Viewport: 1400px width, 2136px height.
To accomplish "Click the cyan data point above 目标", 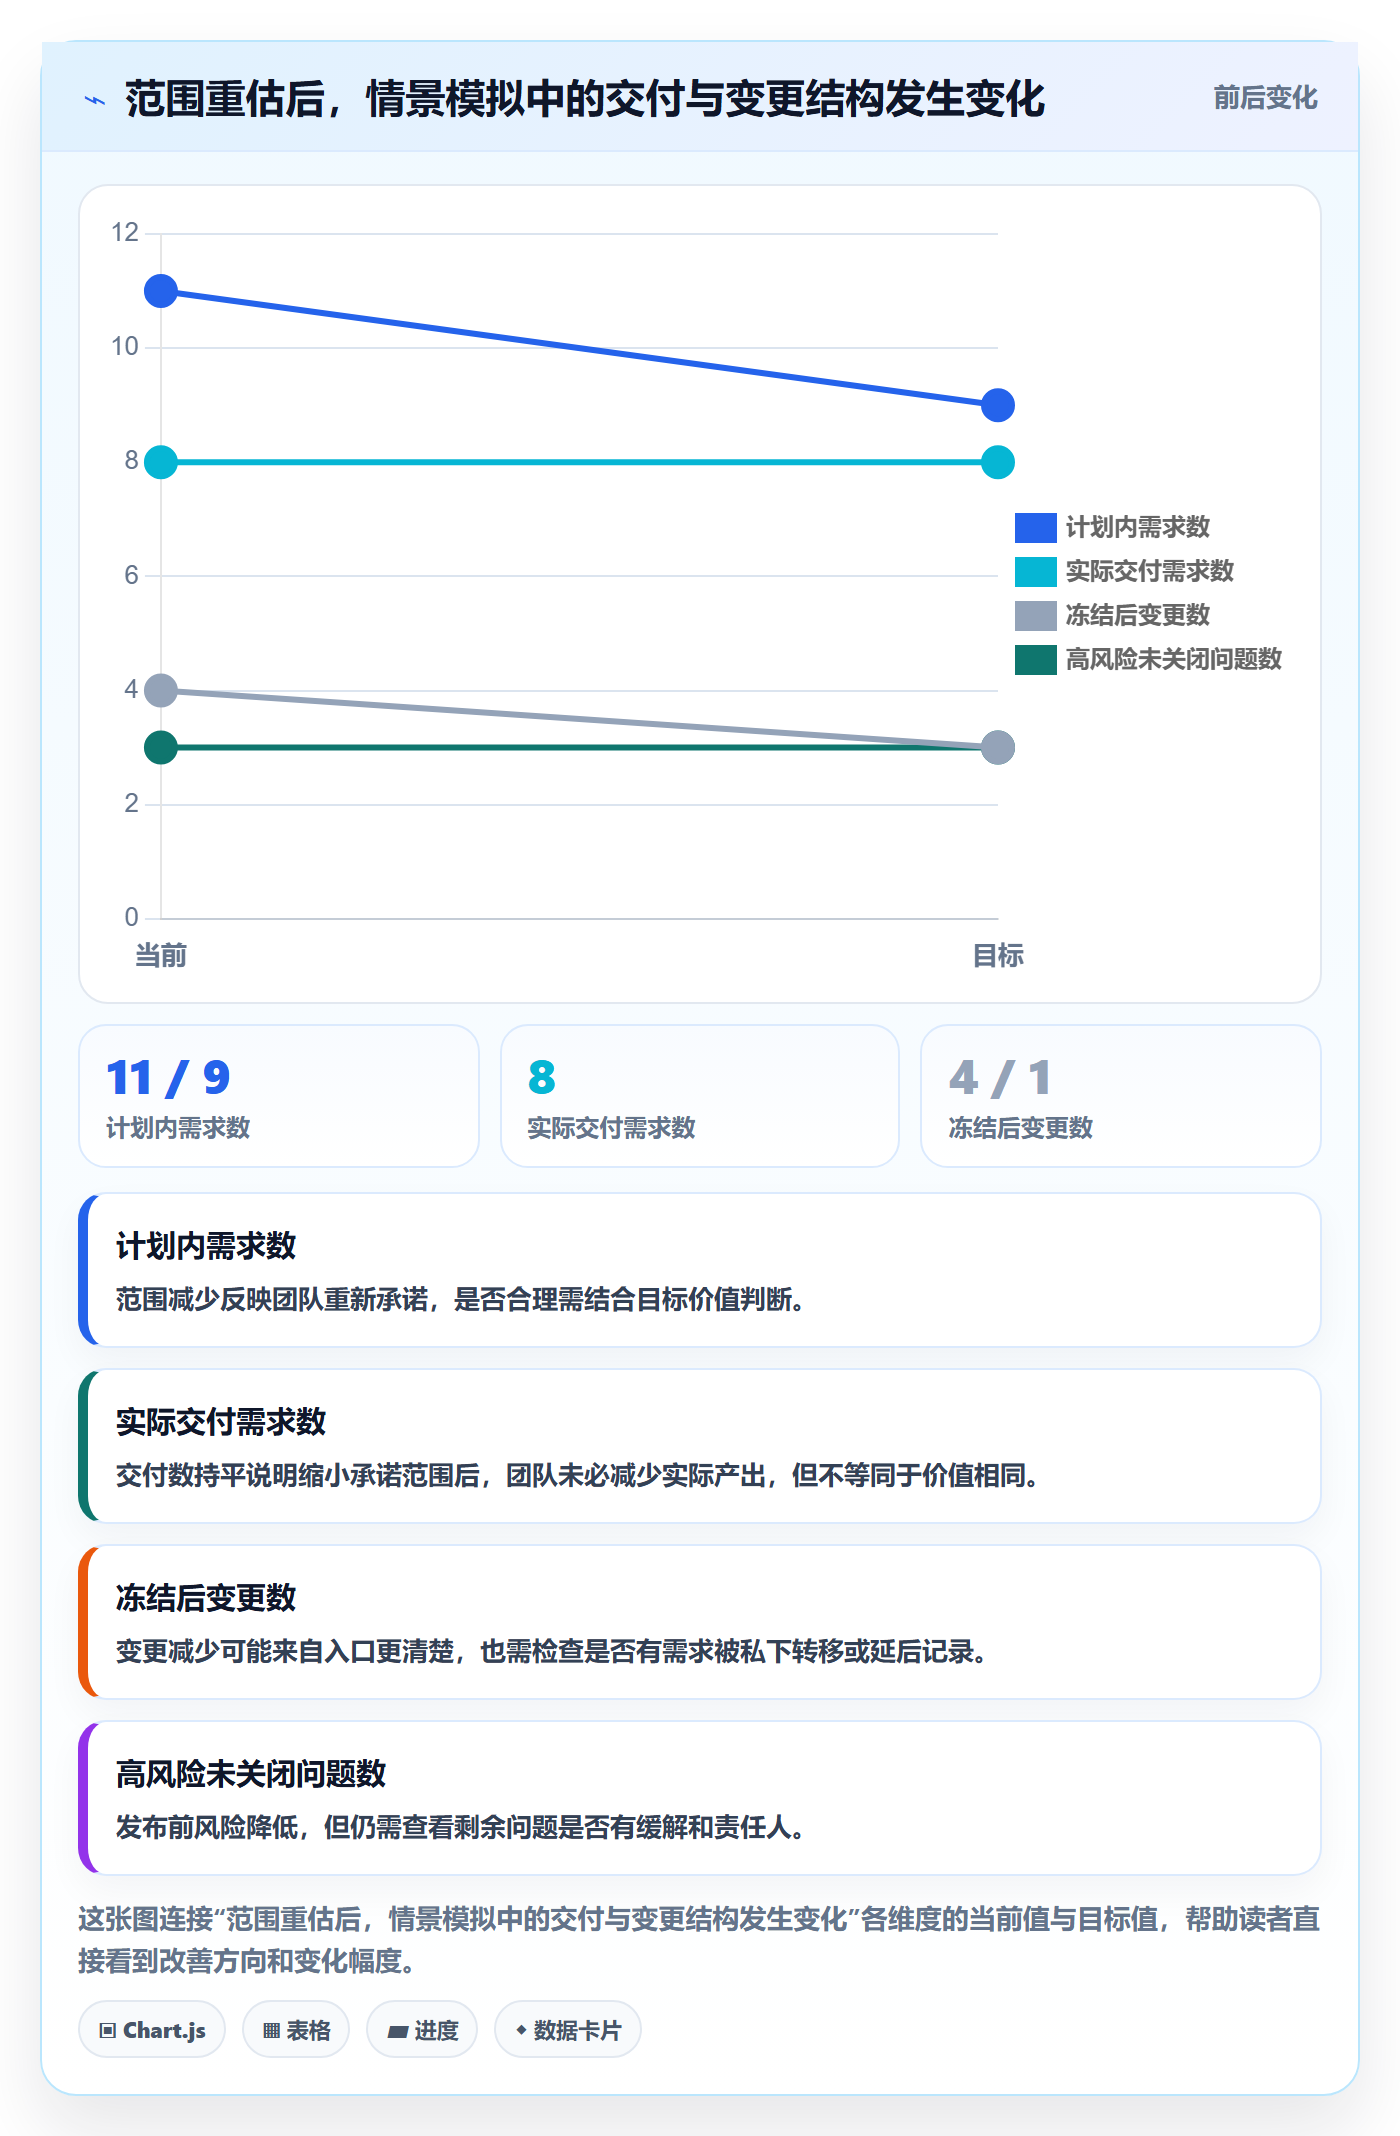I will (998, 462).
